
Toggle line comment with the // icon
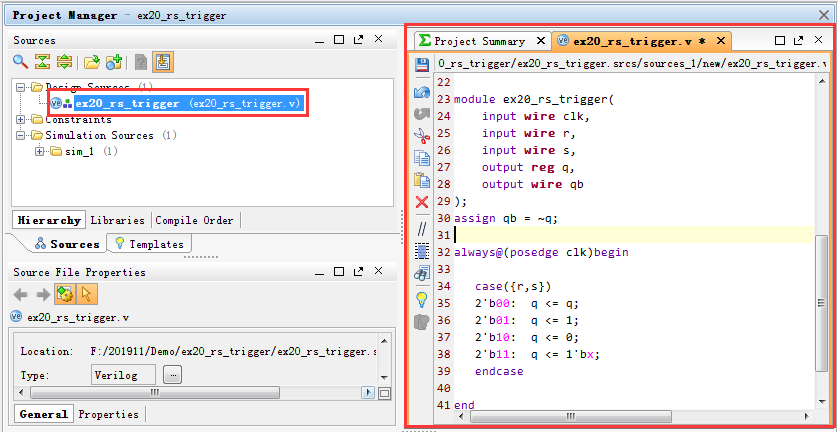point(422,227)
